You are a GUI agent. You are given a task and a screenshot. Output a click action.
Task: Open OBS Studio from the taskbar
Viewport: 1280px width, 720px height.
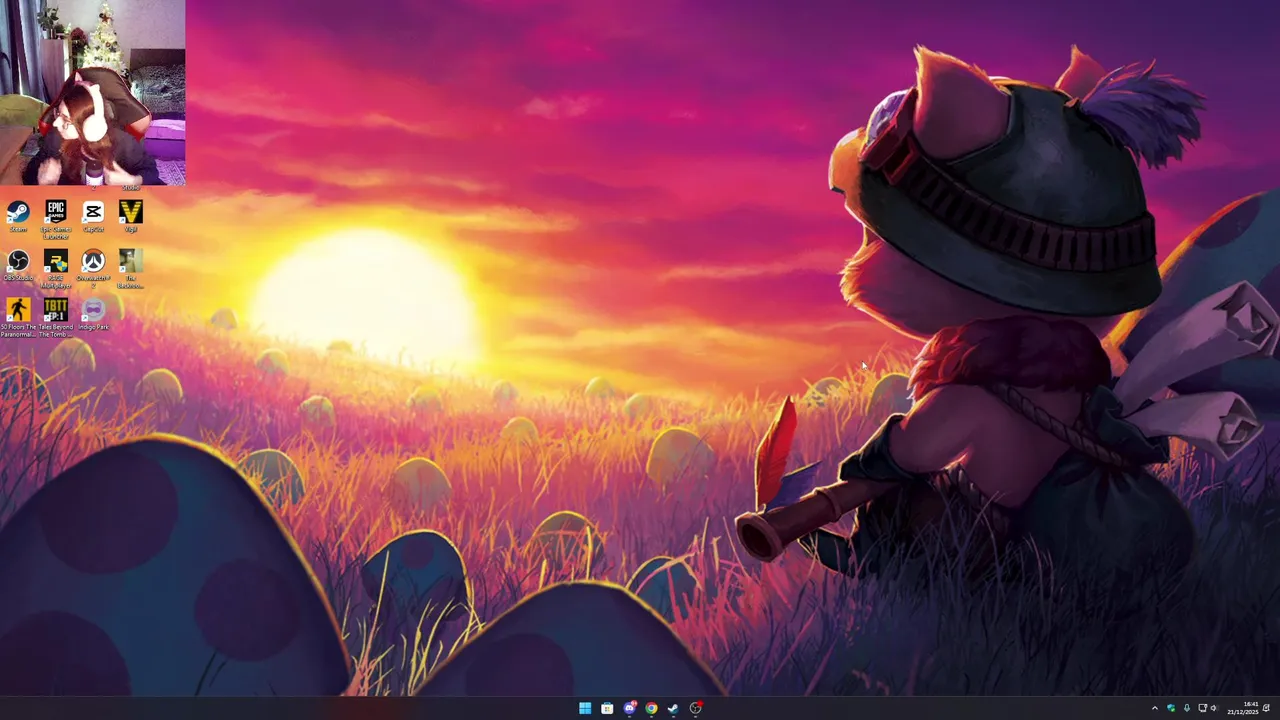coord(696,708)
